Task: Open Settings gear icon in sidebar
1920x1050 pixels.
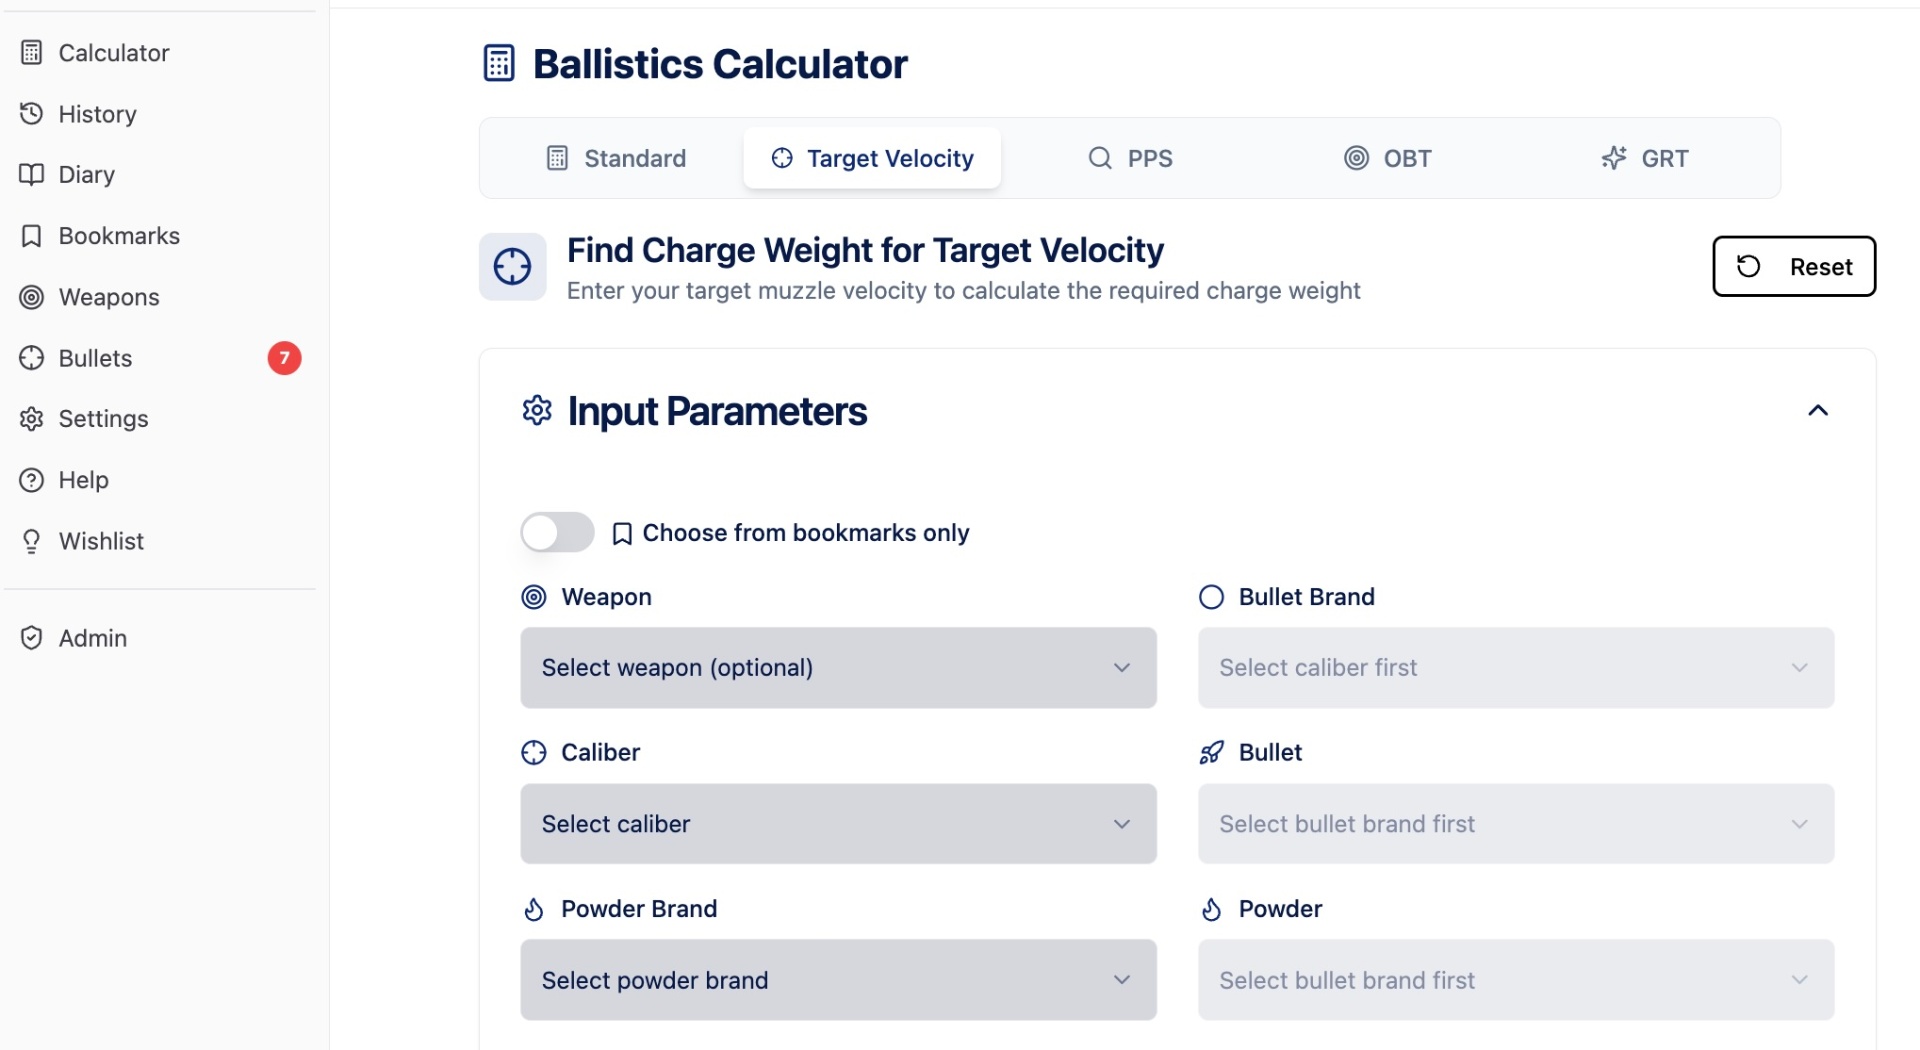Action: [x=32, y=419]
